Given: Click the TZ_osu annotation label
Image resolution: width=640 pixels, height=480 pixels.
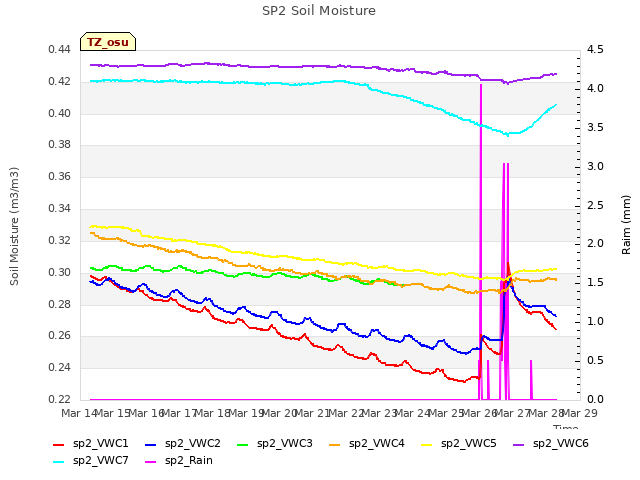Looking at the screenshot, I should 108,42.
